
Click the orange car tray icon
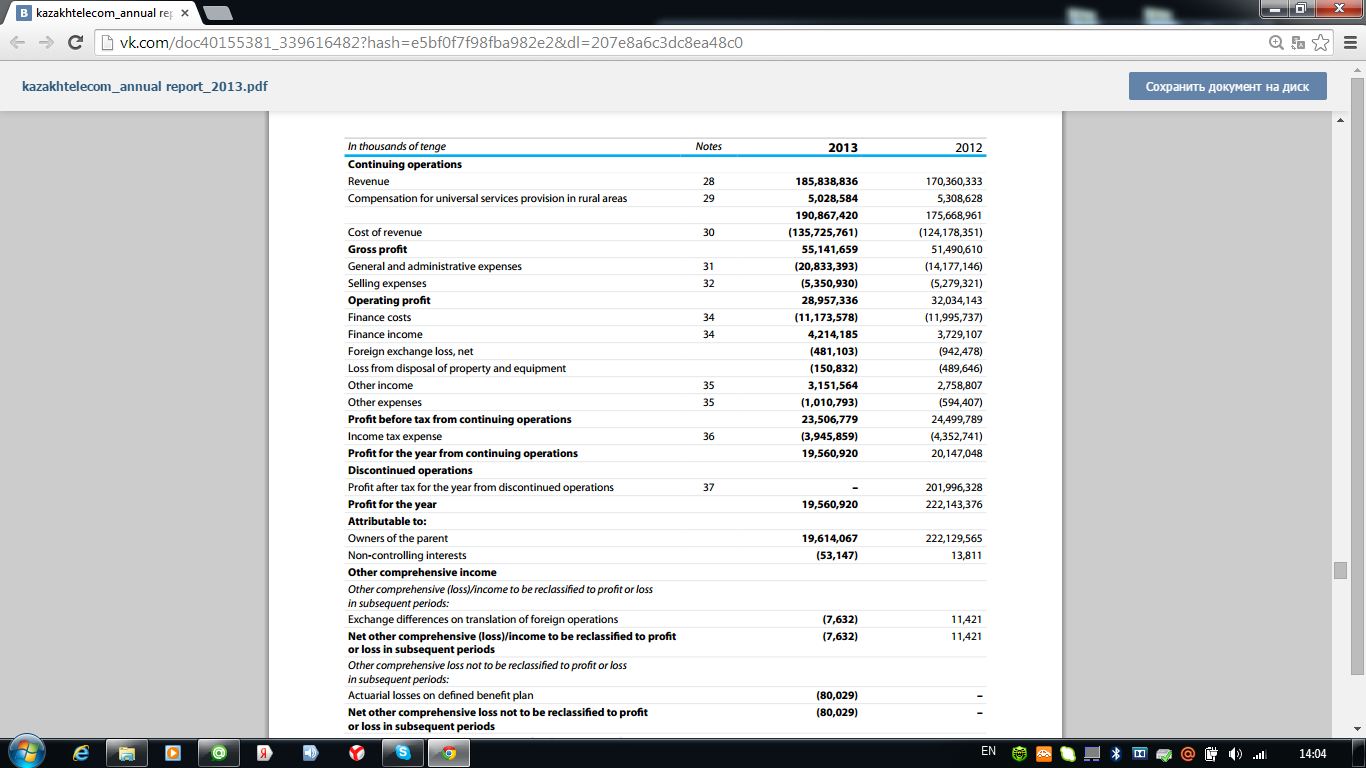(x=1044, y=753)
